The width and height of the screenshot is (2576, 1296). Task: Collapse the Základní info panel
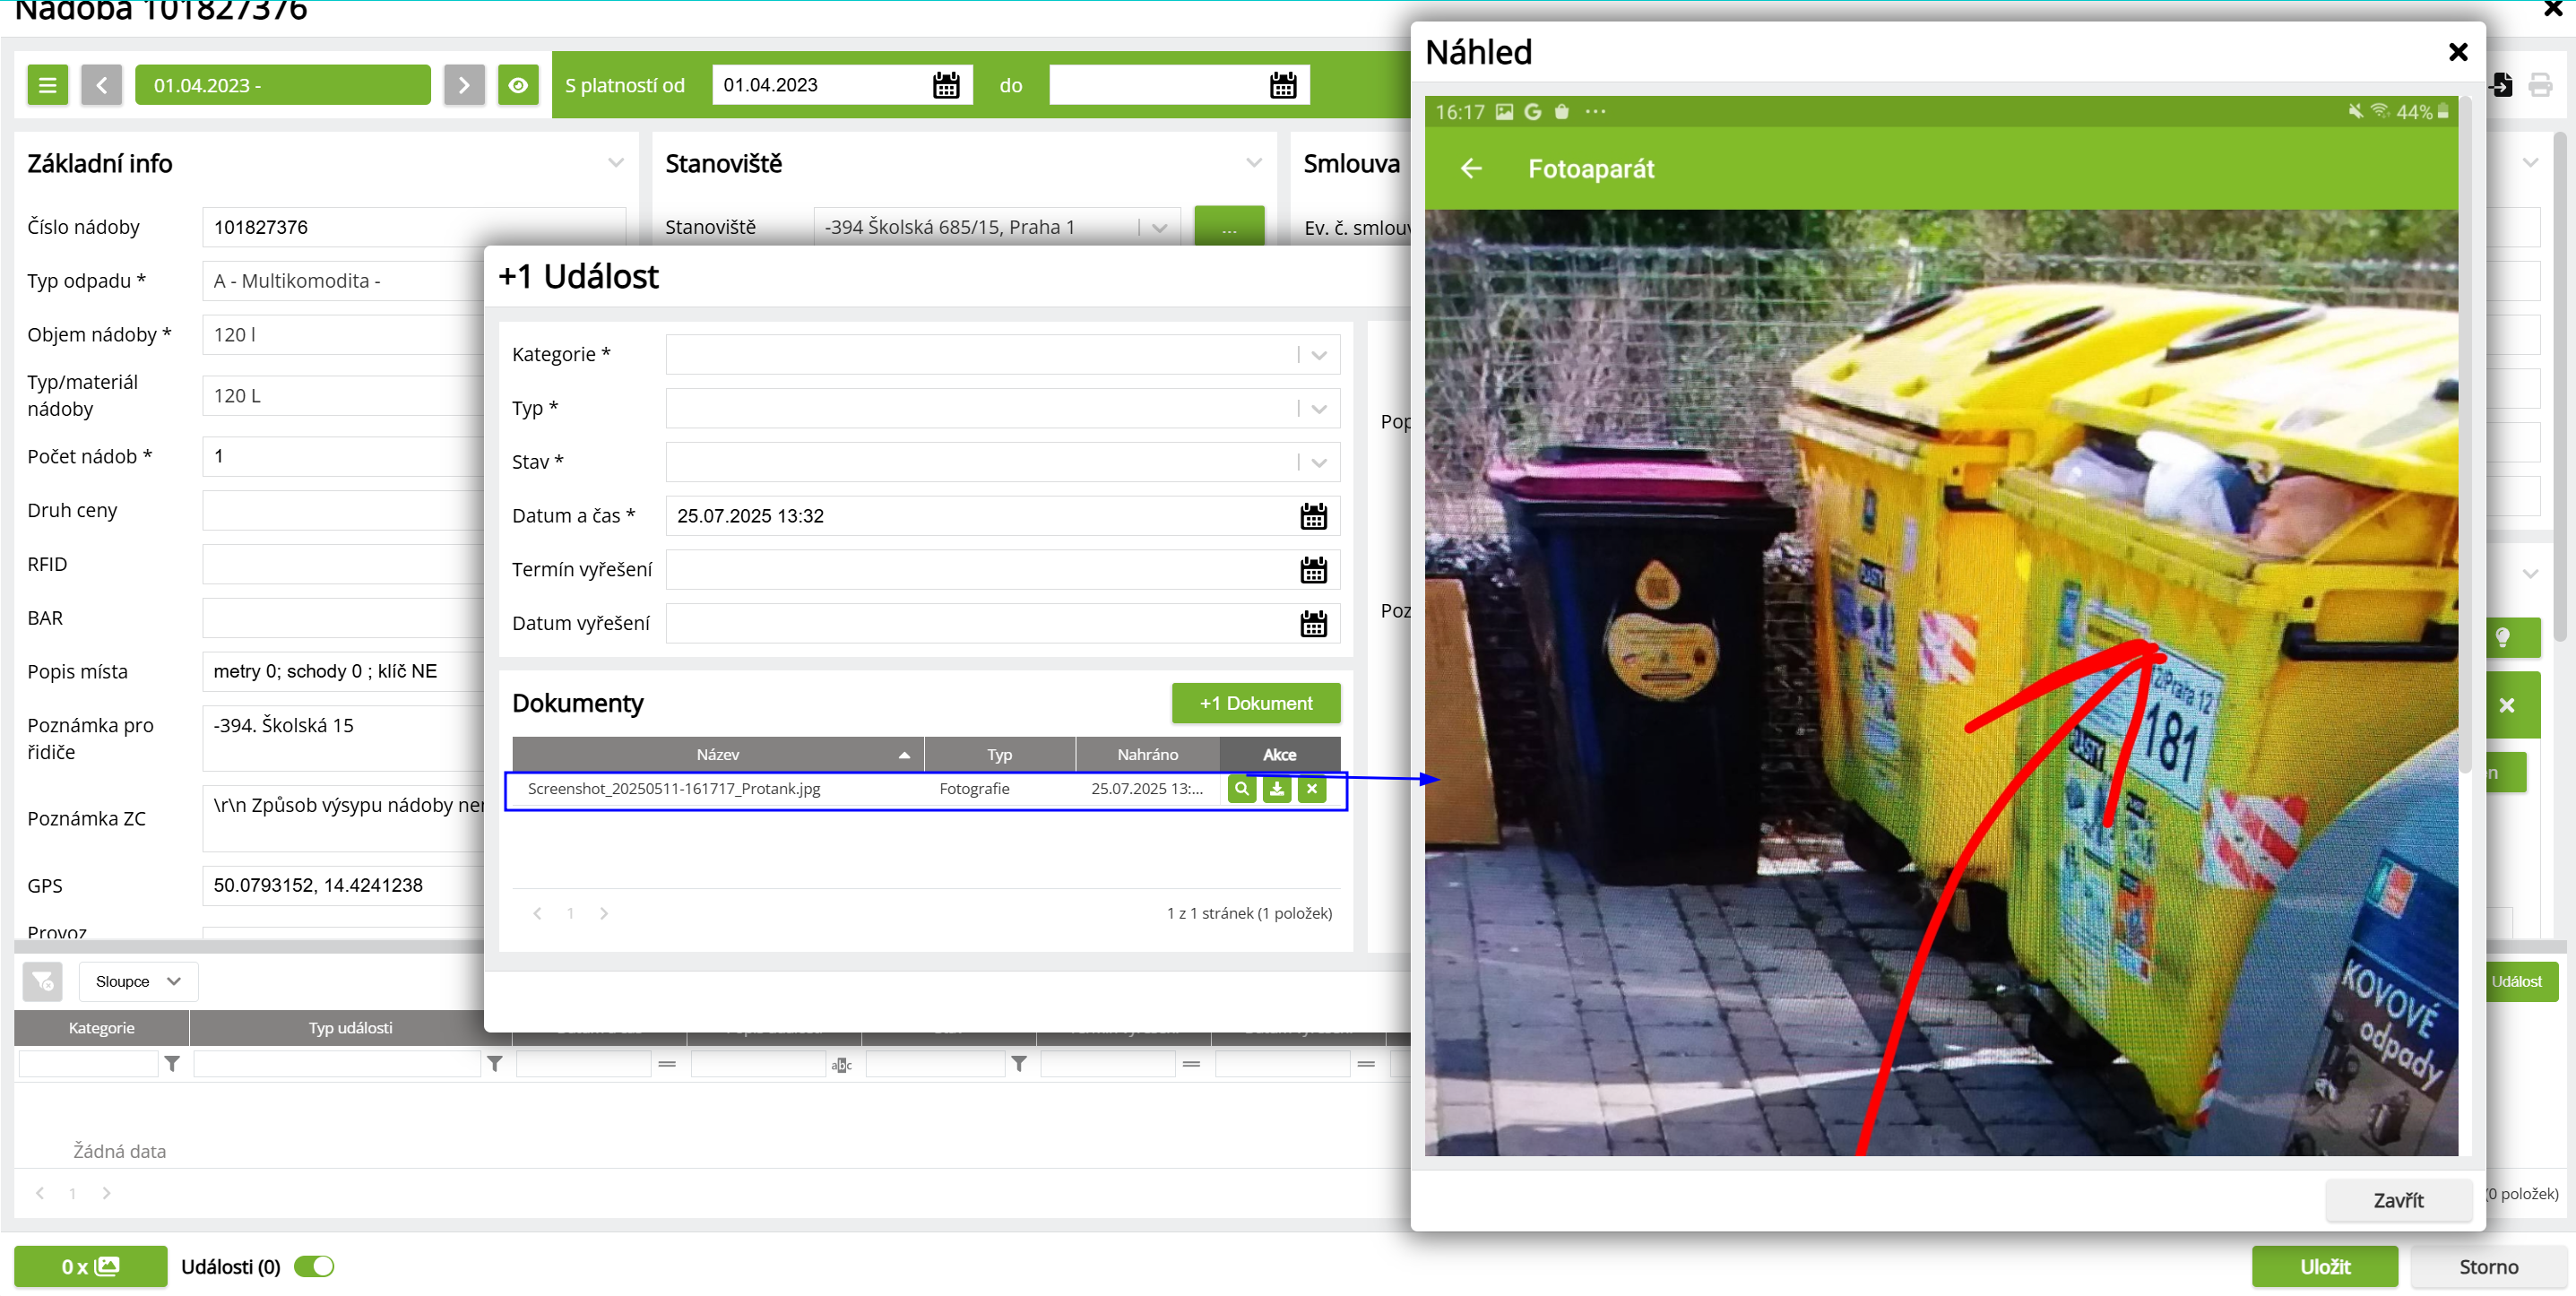[615, 163]
